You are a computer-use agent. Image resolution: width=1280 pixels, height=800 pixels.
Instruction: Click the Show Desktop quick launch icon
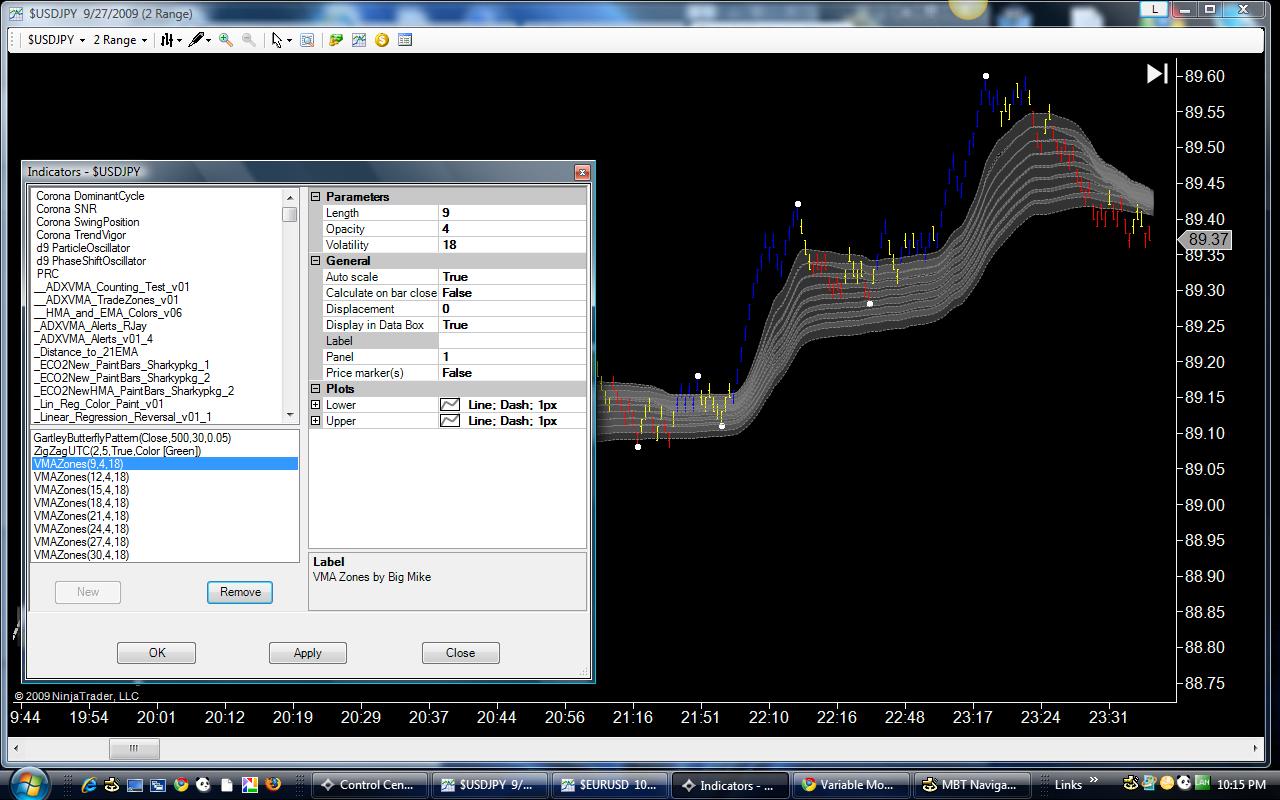point(136,785)
